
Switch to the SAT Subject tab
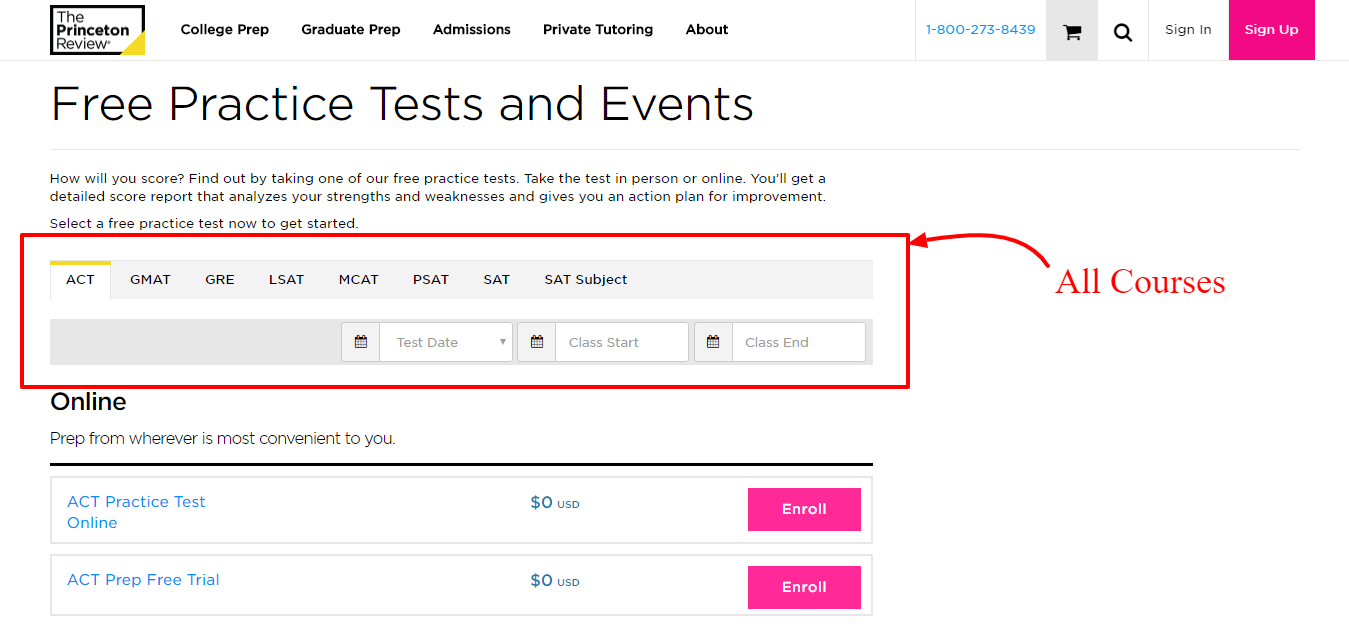click(x=585, y=280)
